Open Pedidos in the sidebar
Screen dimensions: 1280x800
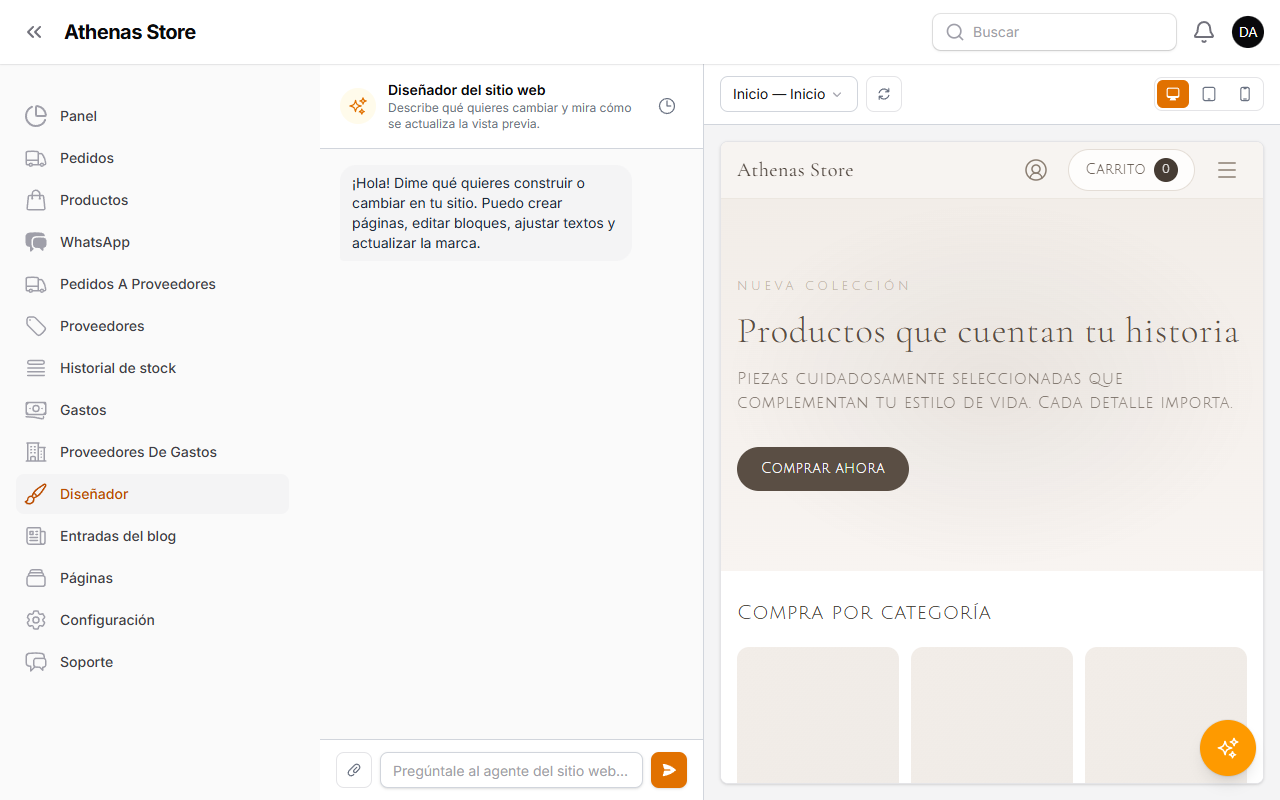point(152,158)
